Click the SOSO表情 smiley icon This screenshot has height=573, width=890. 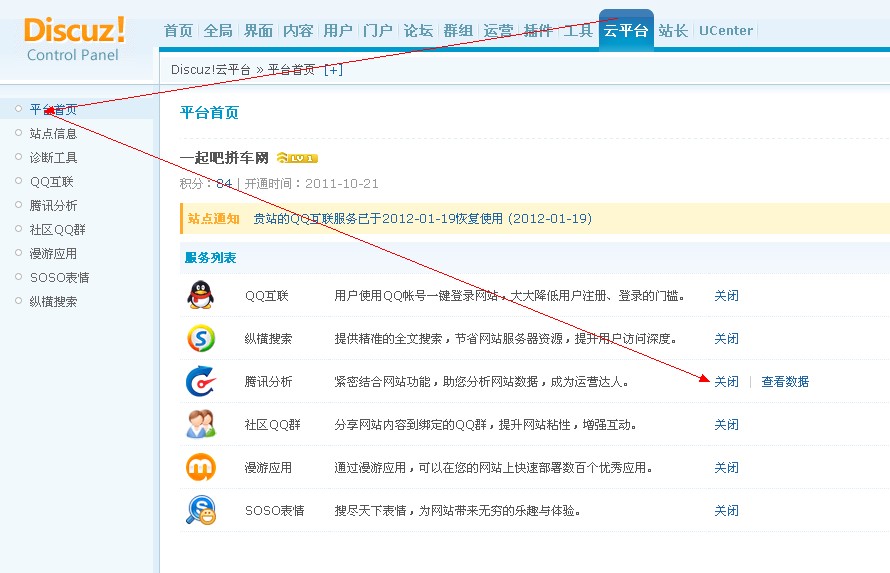click(x=201, y=510)
